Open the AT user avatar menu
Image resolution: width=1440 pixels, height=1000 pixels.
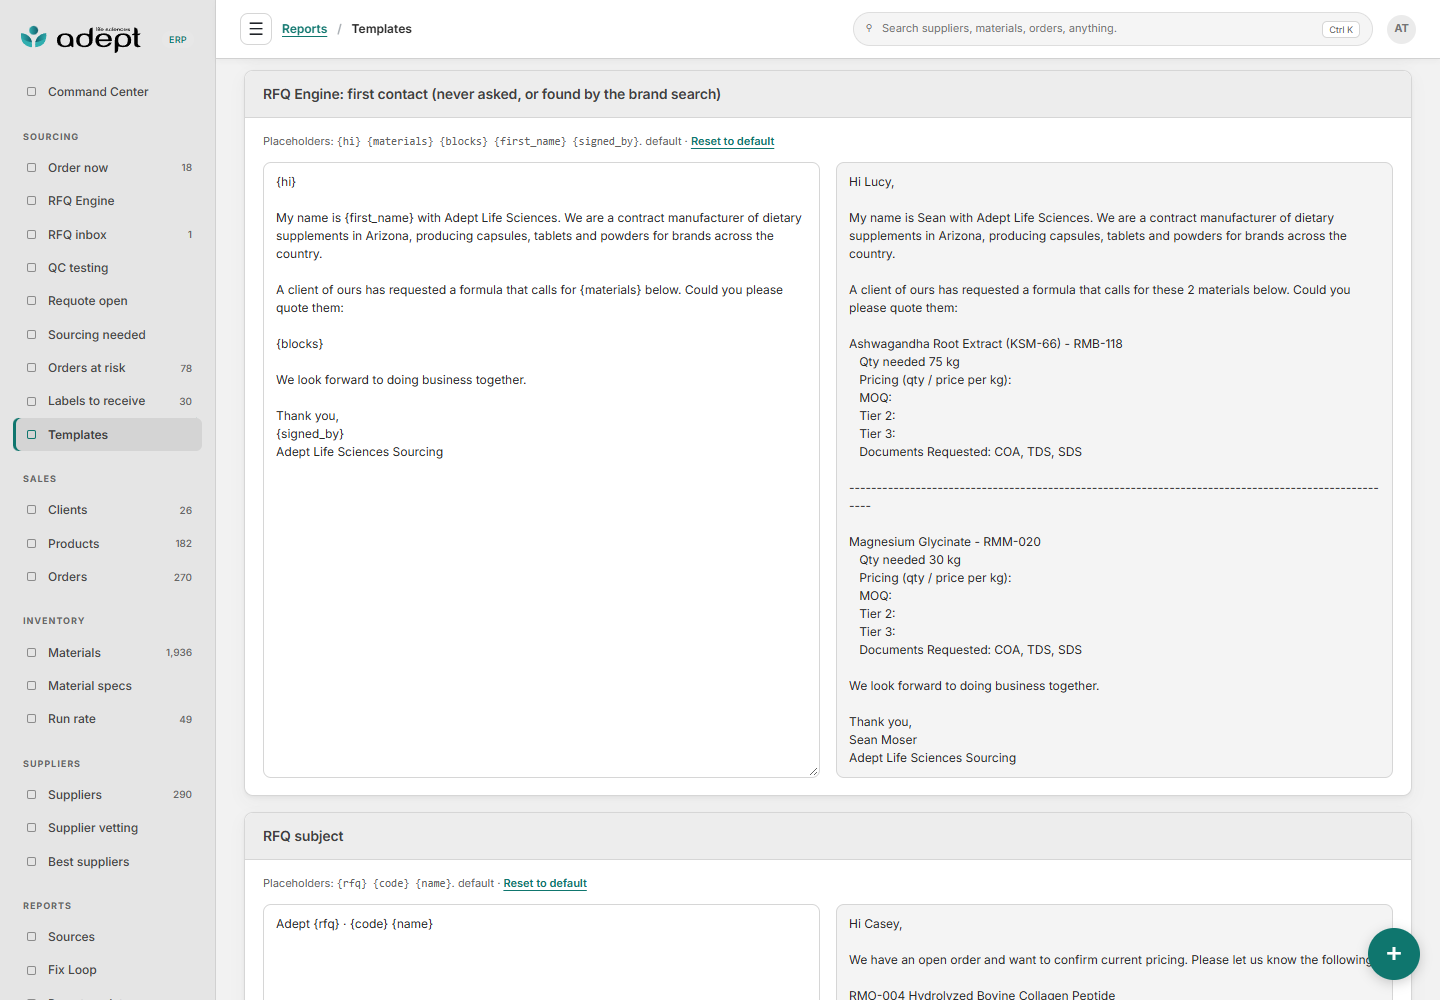1402,29
